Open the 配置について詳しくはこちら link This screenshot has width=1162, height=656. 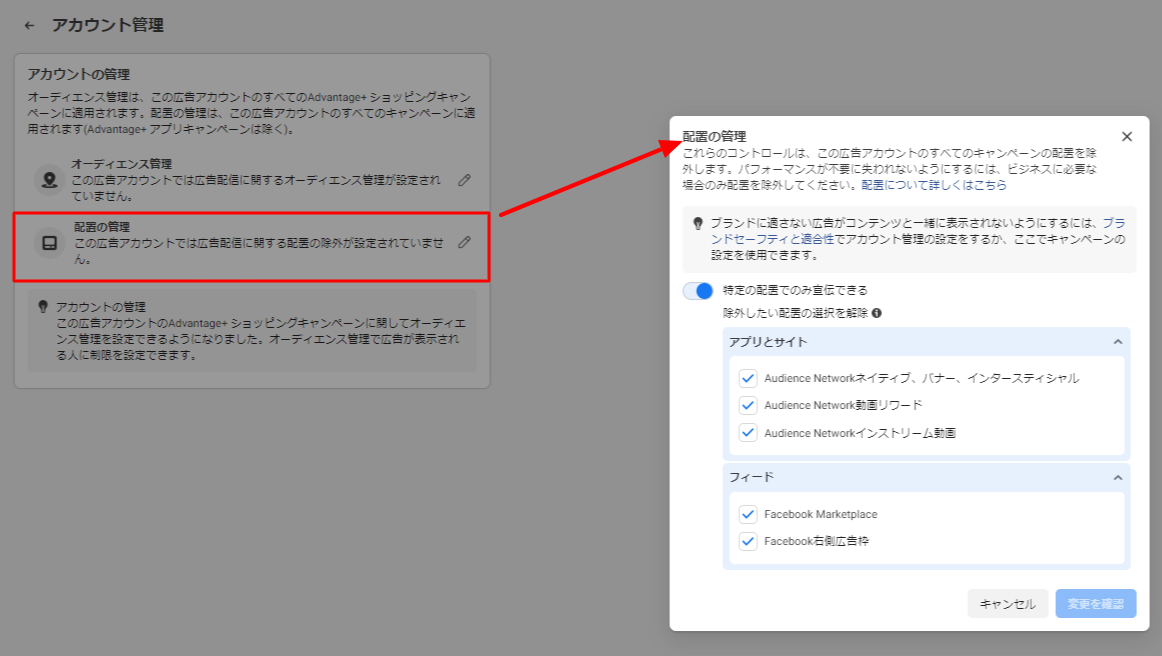coord(934,185)
